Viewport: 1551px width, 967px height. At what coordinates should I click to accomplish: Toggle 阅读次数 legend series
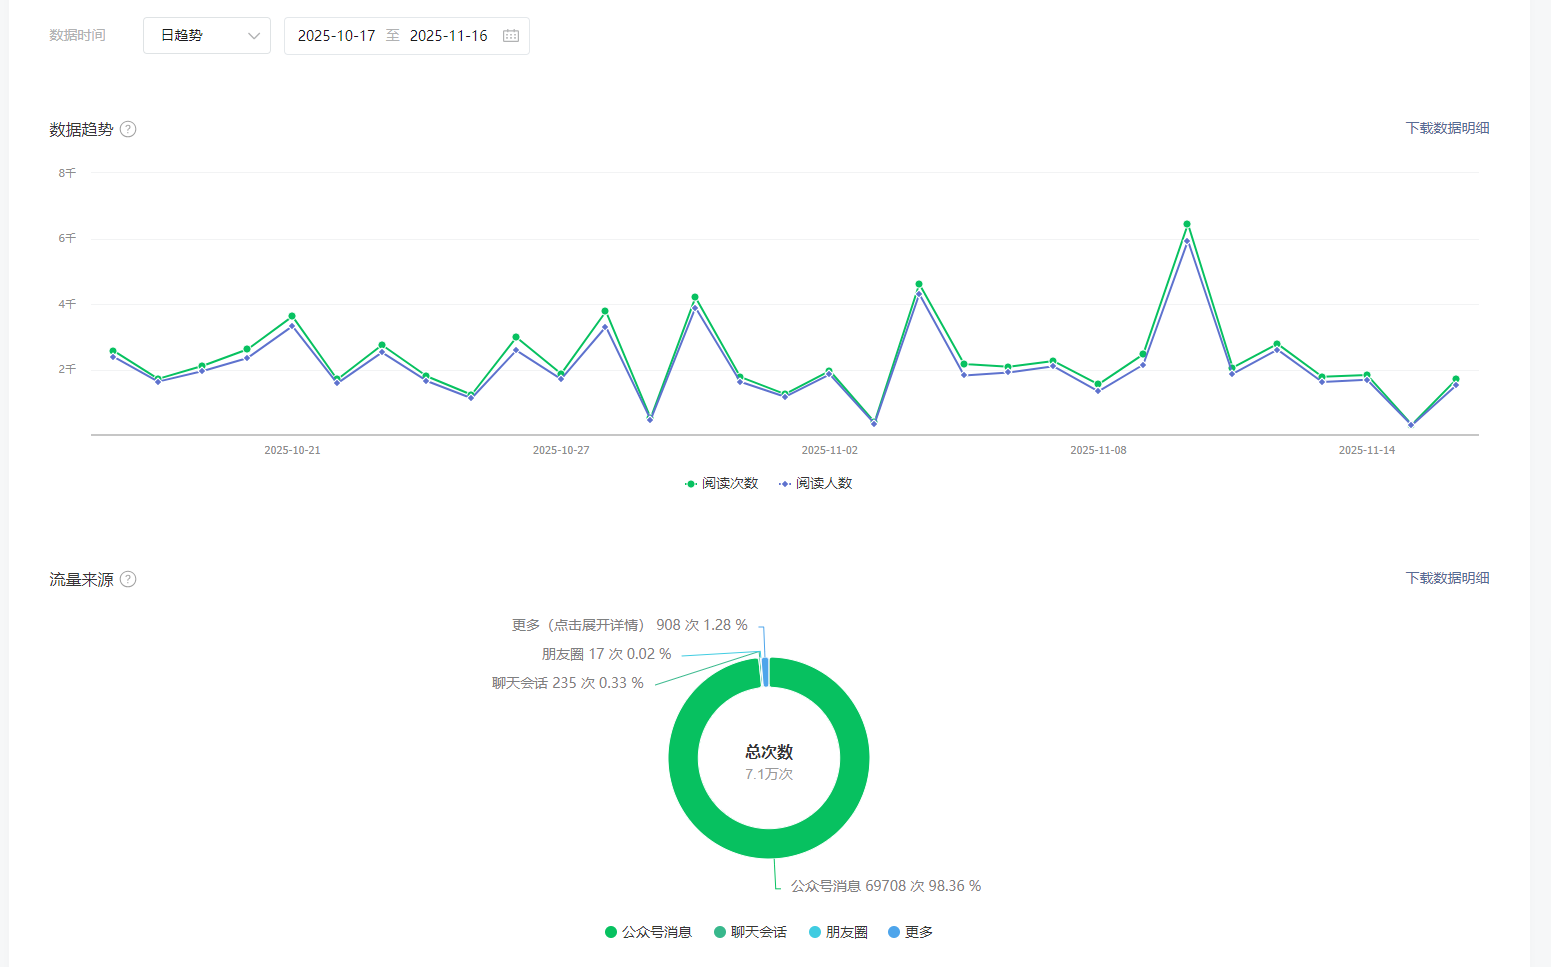(x=721, y=483)
